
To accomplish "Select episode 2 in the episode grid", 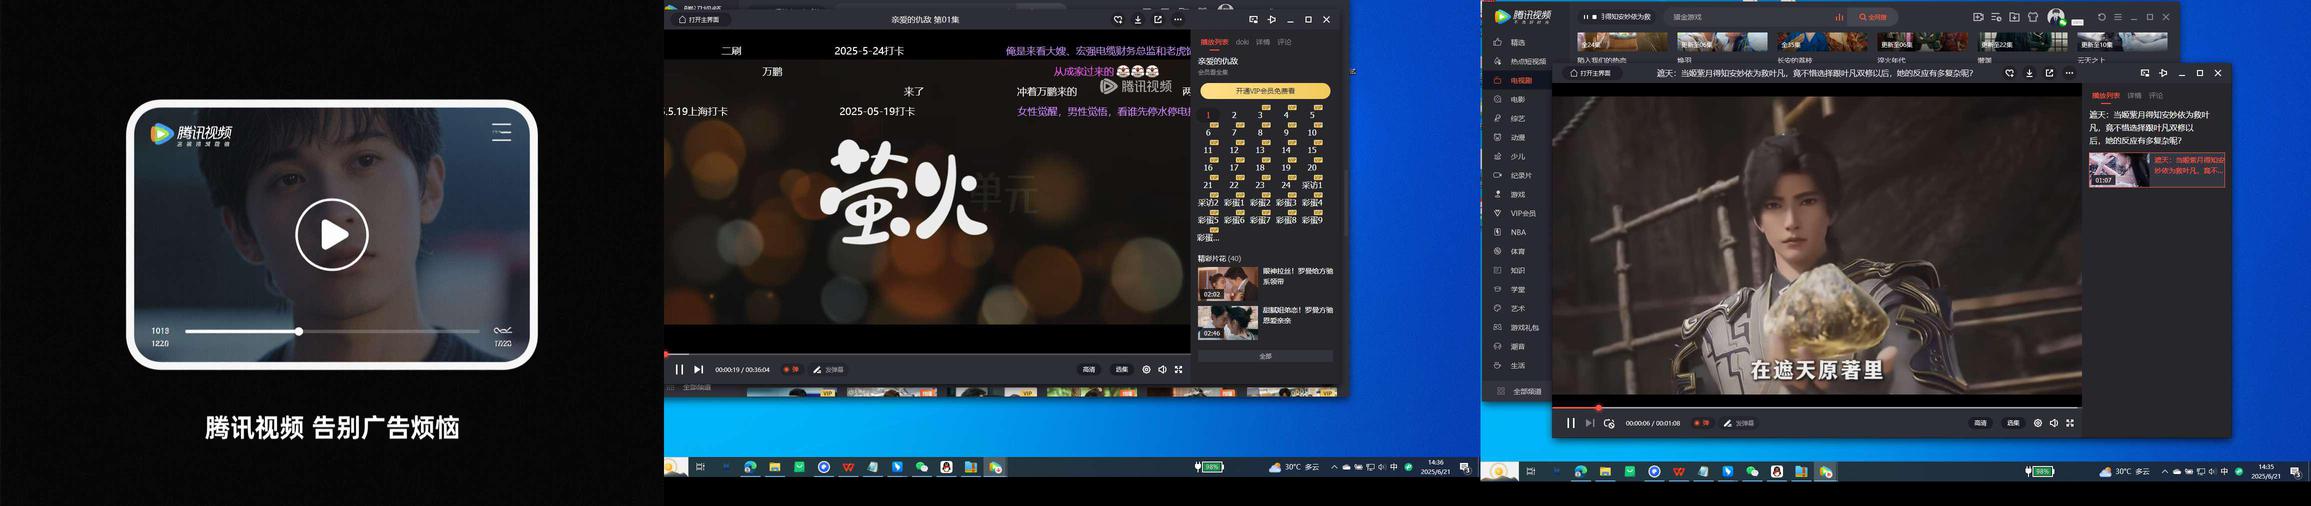I will coord(1234,115).
